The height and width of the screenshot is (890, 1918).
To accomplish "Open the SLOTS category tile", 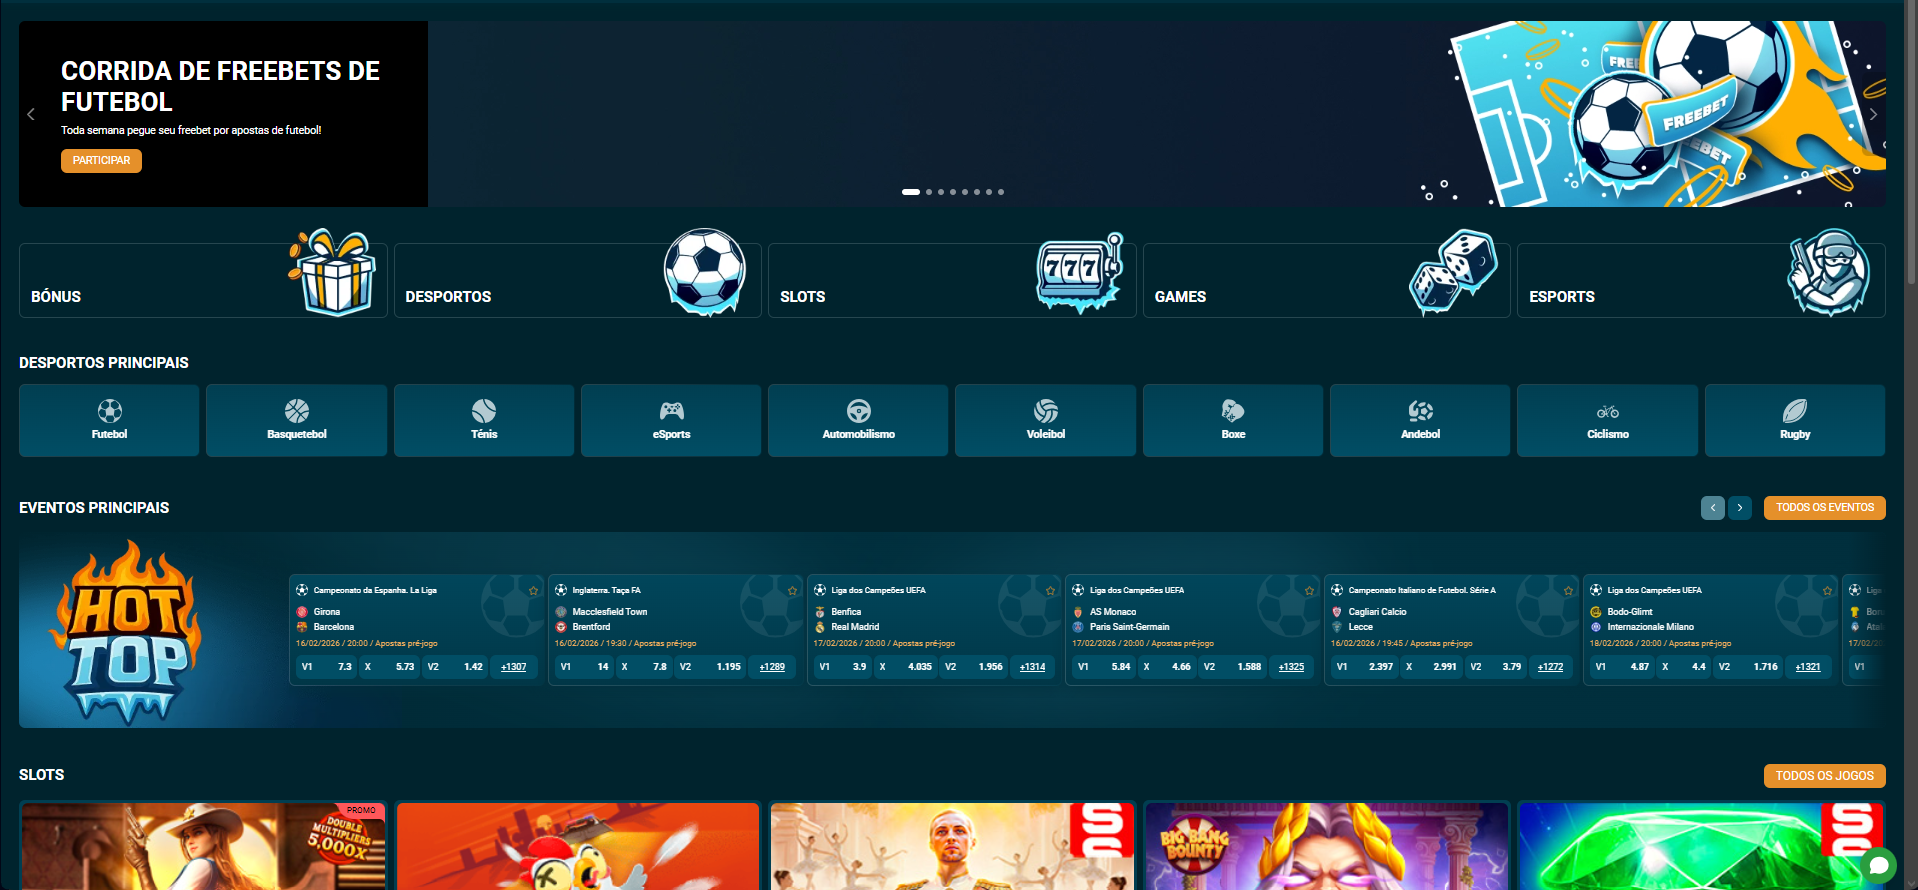I will point(951,281).
